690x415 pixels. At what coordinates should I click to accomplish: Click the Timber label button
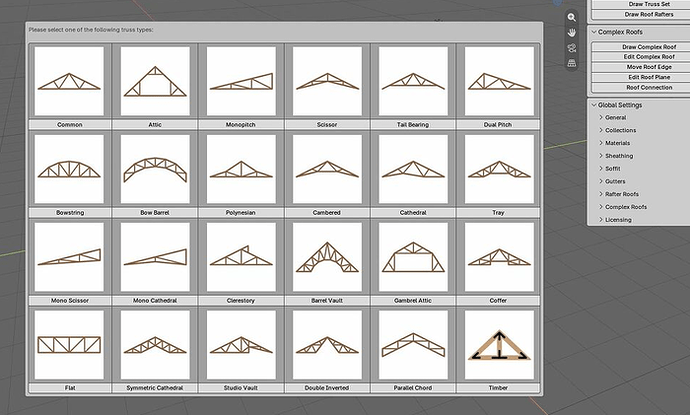[x=498, y=388]
